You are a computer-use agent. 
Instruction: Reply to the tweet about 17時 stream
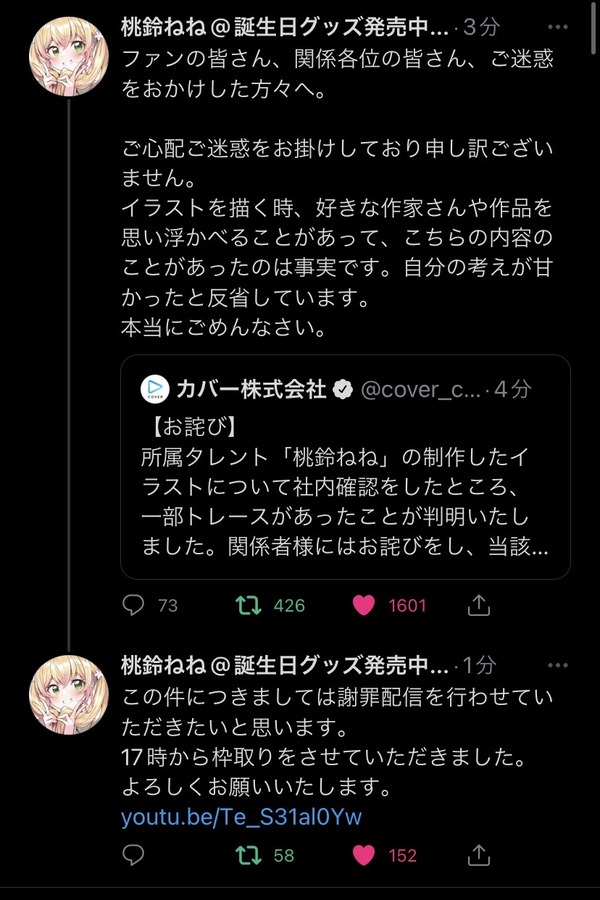click(x=134, y=855)
